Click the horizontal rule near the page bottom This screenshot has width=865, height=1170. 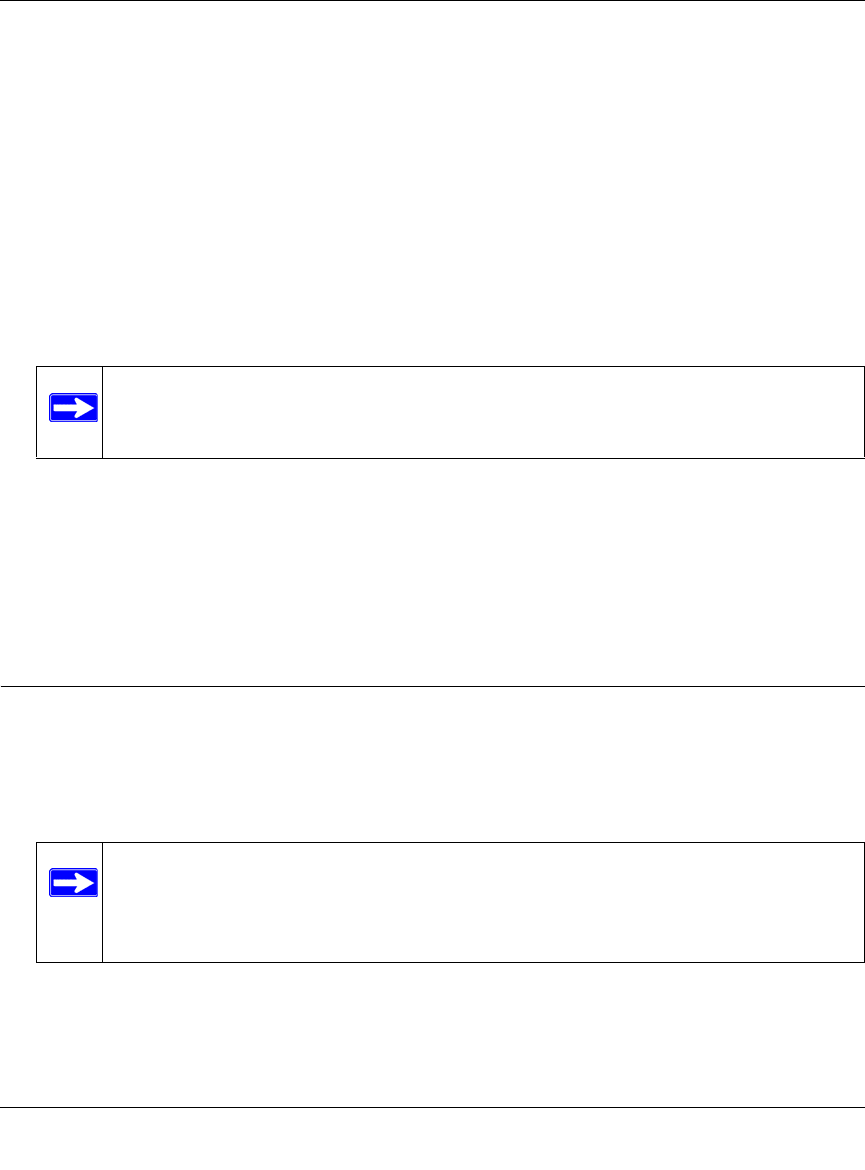click(432, 1107)
